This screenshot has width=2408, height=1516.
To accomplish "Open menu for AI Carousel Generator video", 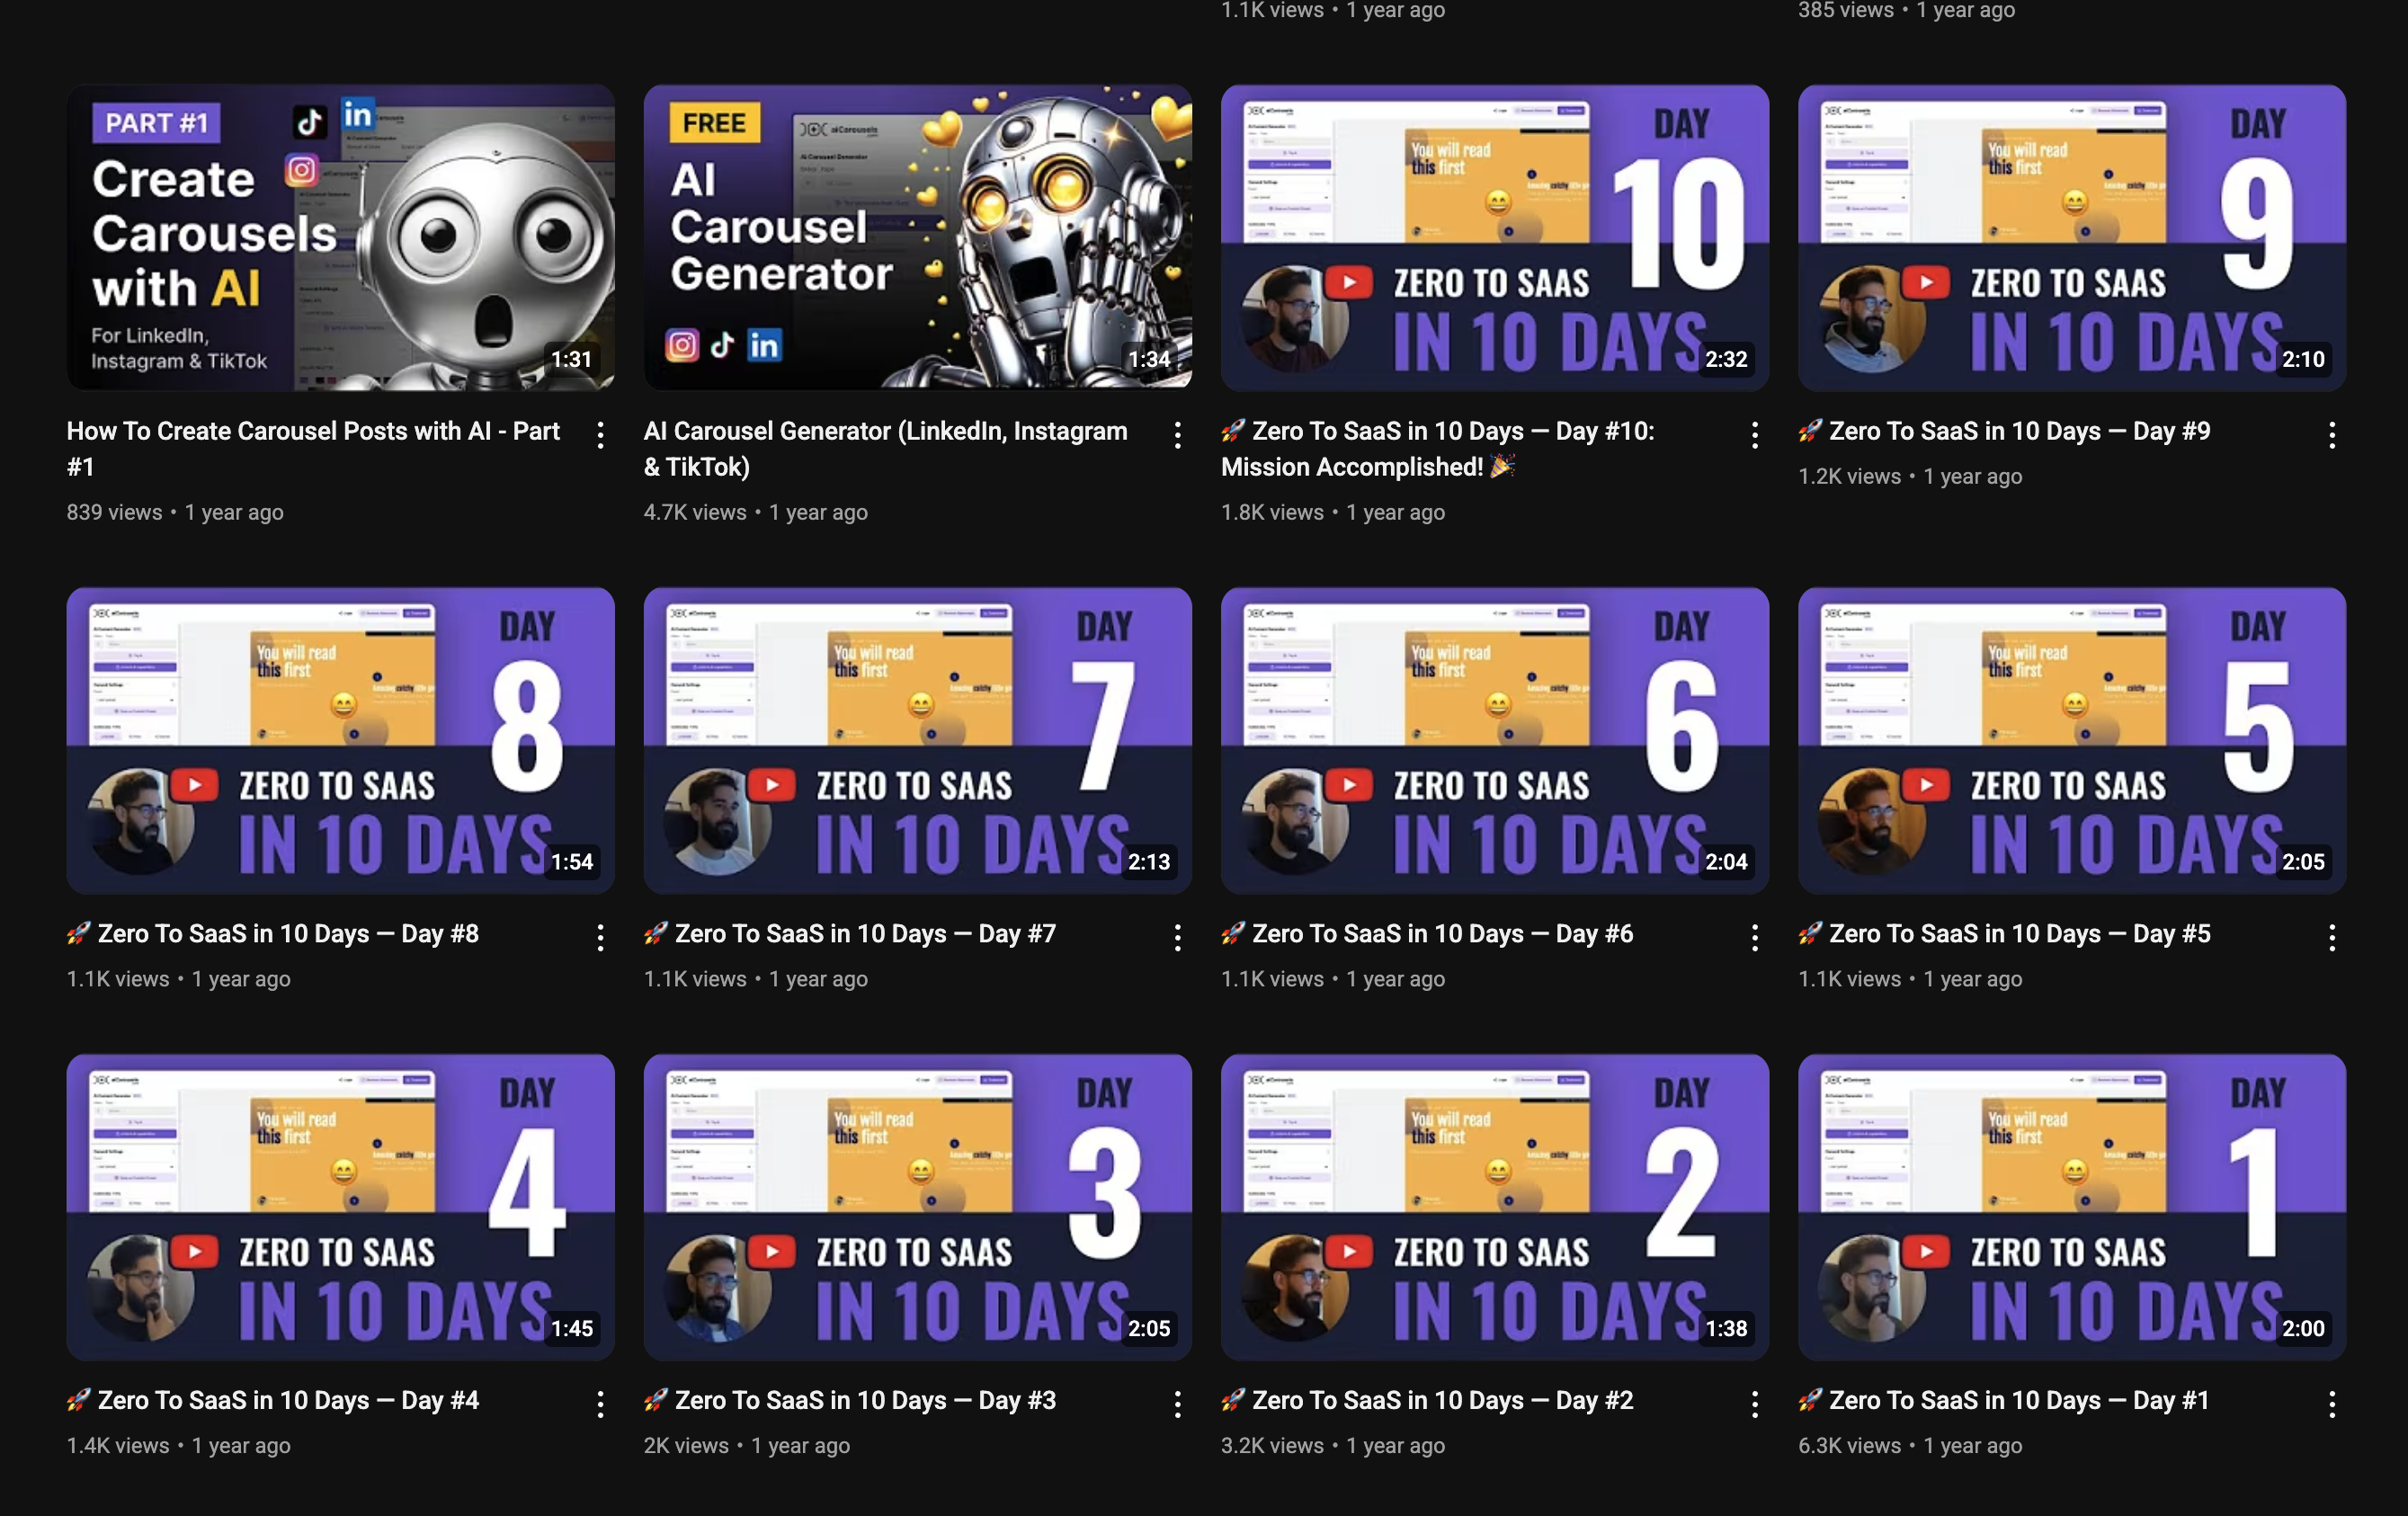I will click(x=1177, y=435).
